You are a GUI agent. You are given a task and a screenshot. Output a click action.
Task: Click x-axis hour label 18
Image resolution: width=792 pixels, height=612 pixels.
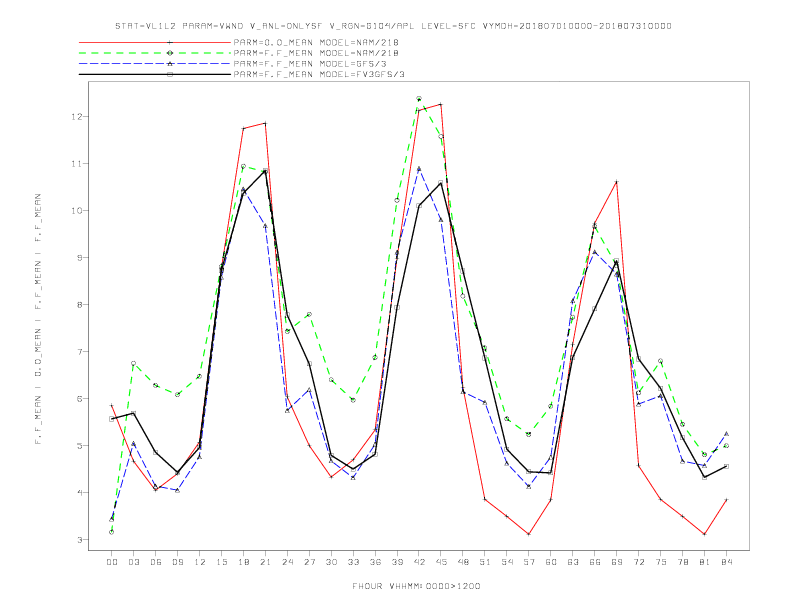243,562
